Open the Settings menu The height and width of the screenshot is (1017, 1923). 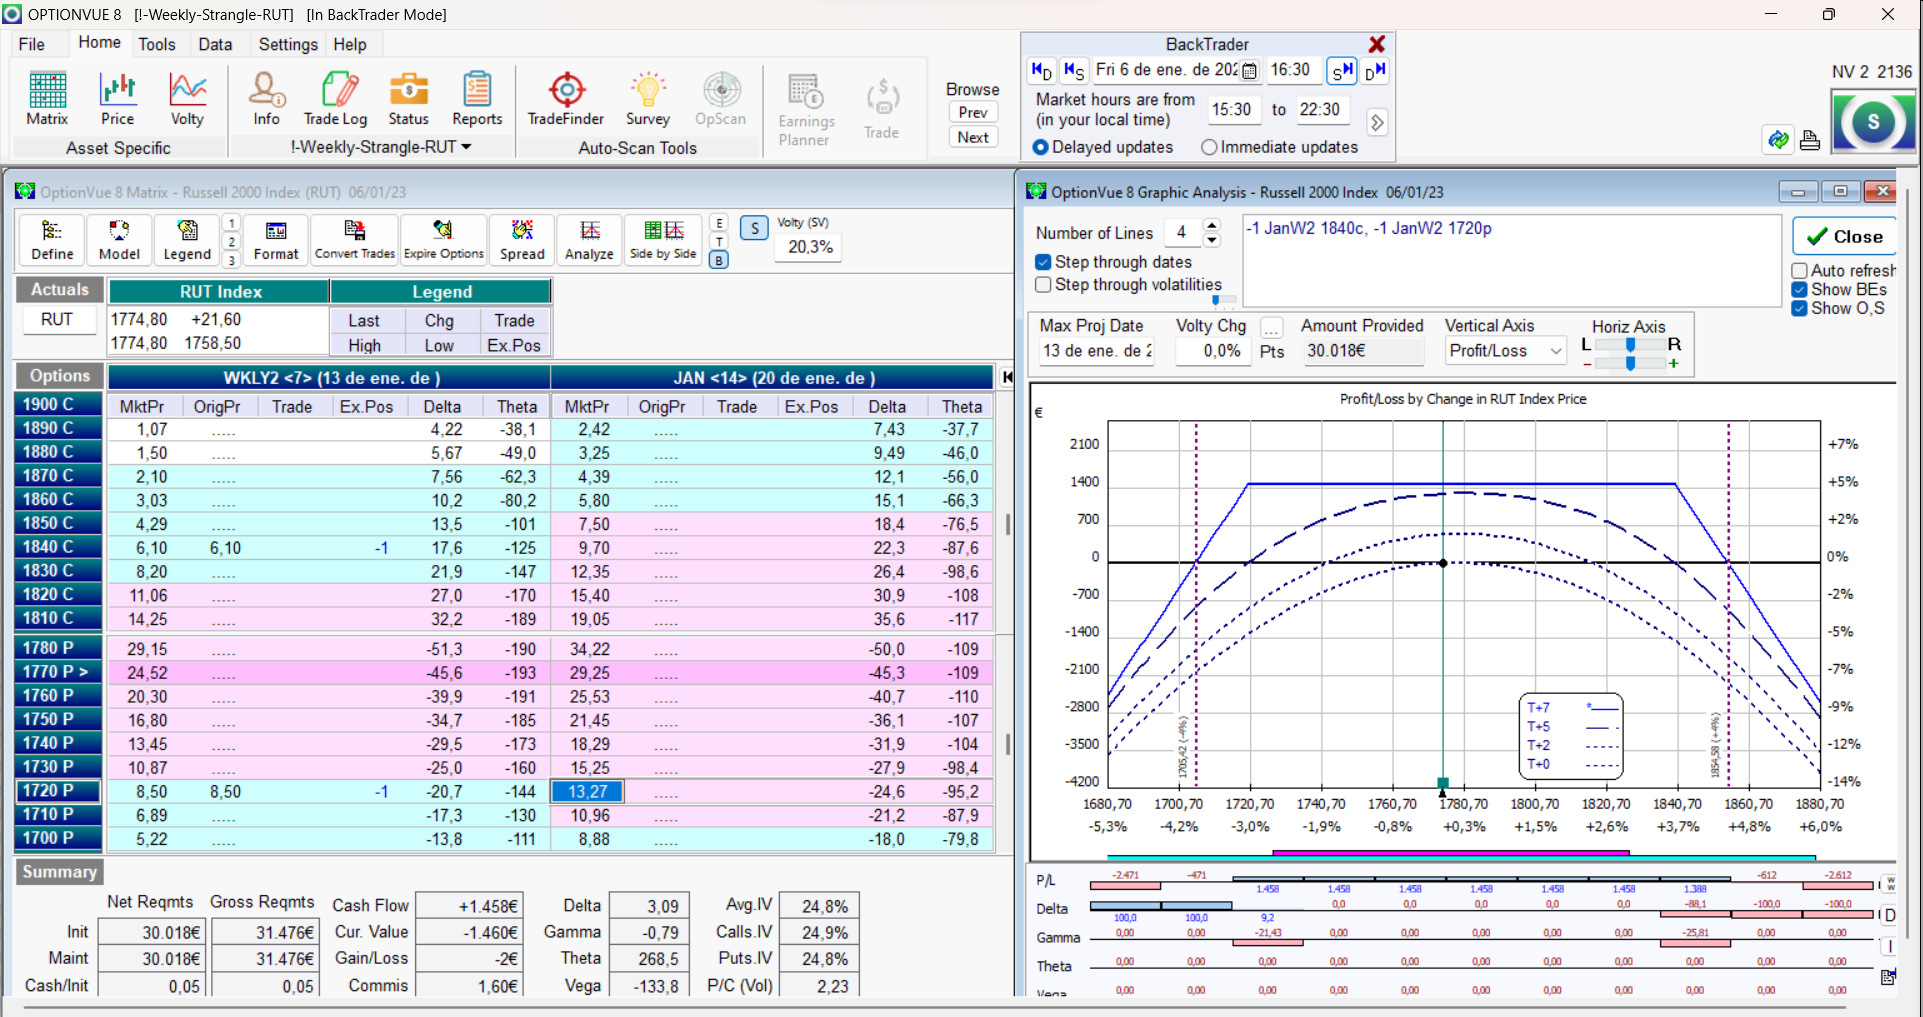pos(288,44)
